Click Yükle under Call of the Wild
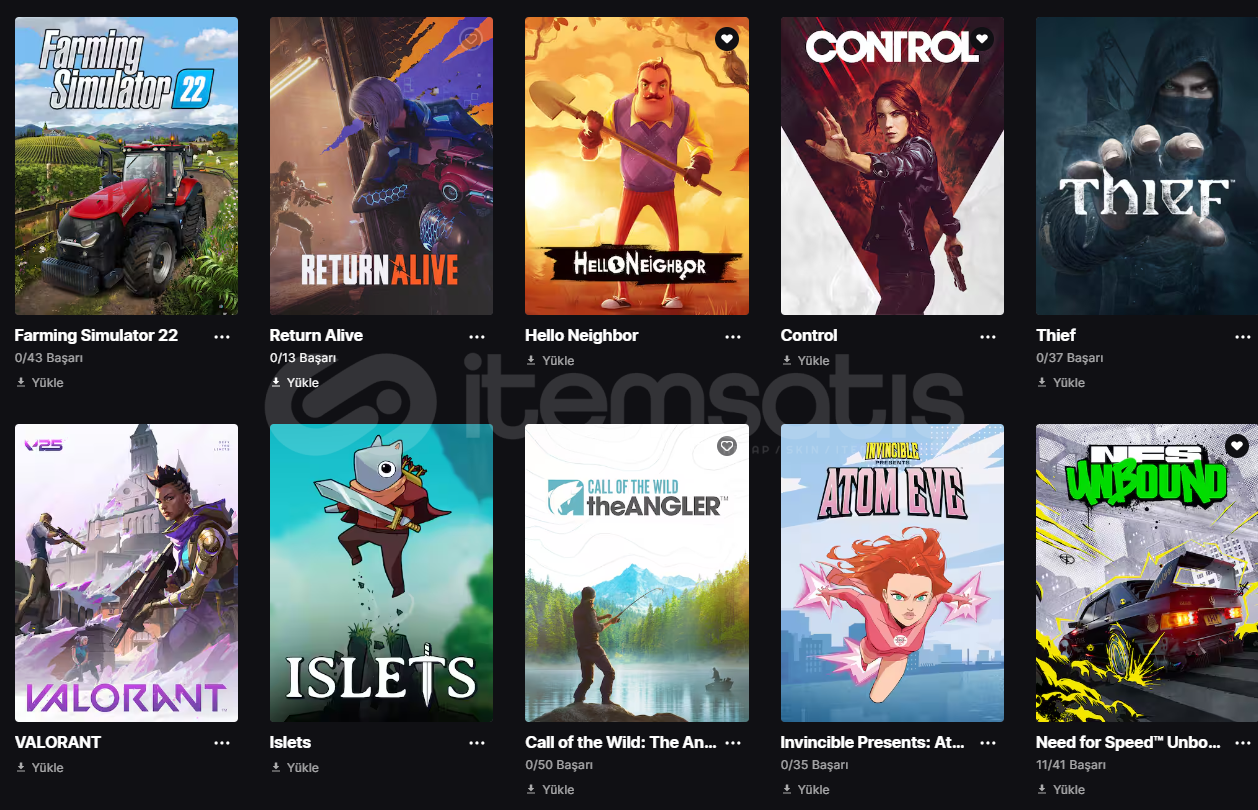Image resolution: width=1258 pixels, height=810 pixels. [558, 789]
